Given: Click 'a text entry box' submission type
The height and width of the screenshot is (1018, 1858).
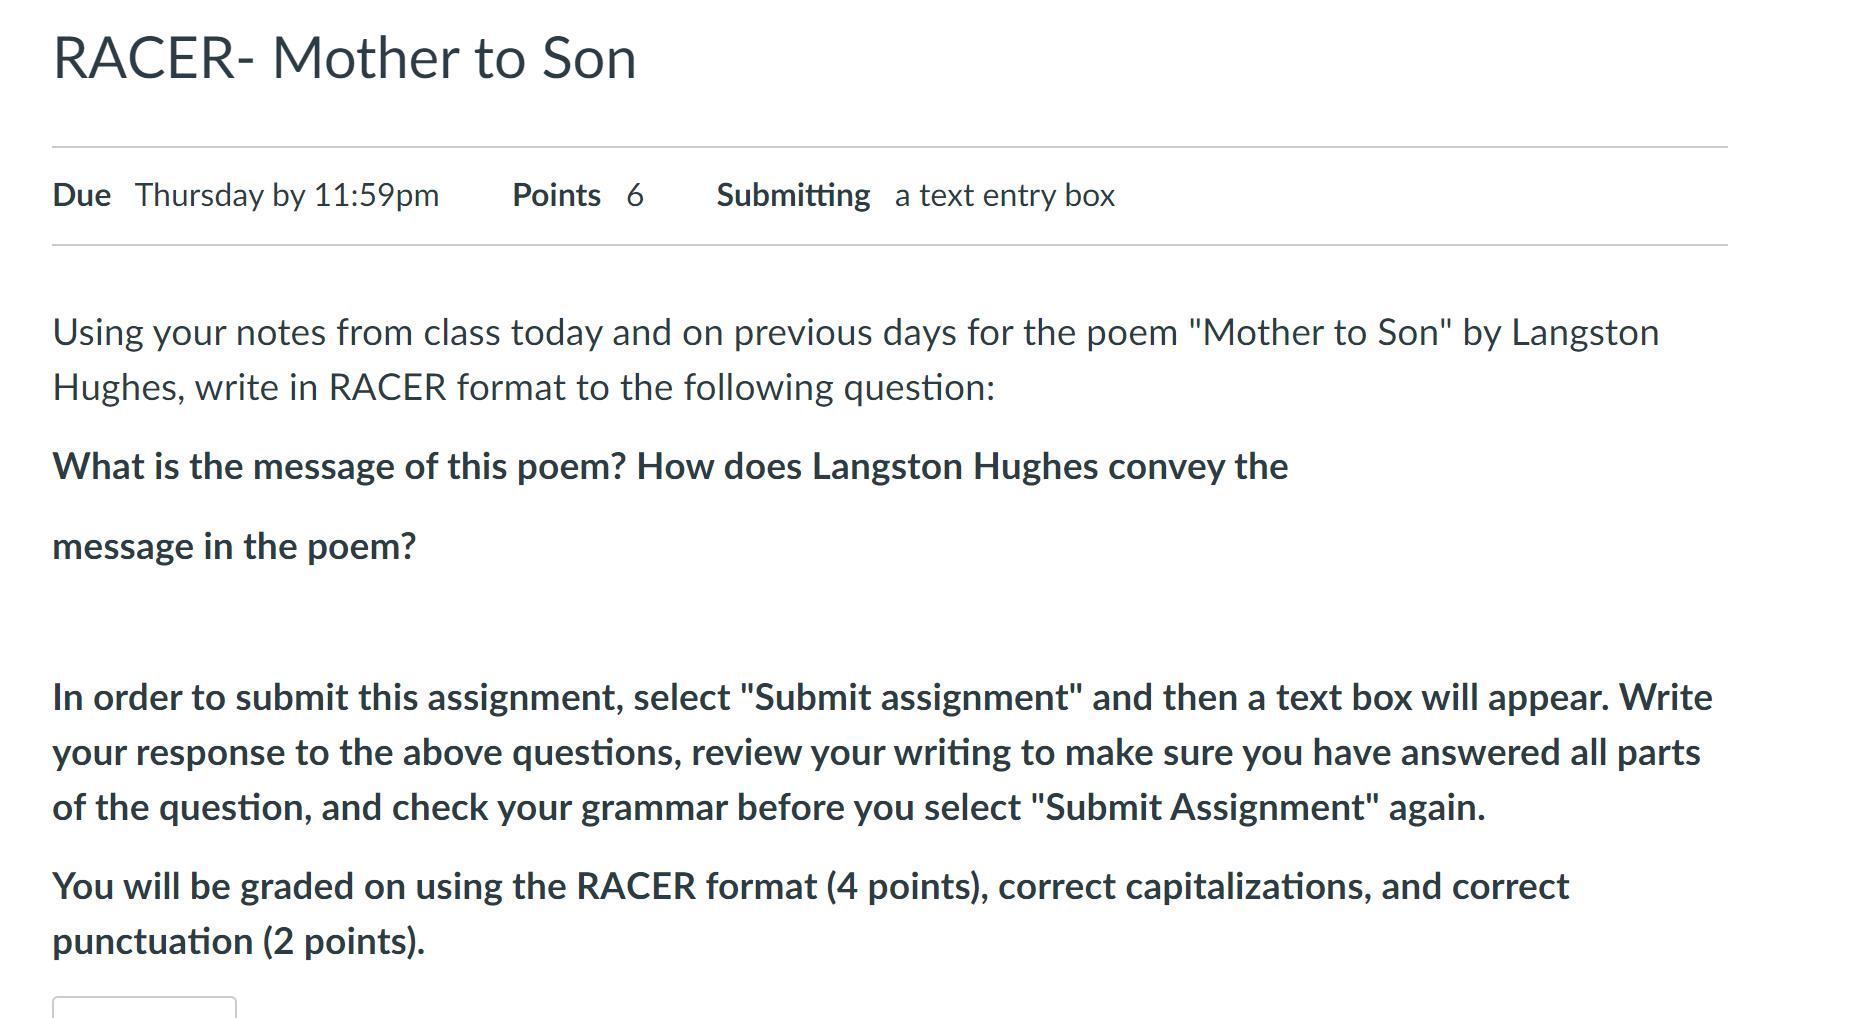Looking at the screenshot, I should 1004,195.
